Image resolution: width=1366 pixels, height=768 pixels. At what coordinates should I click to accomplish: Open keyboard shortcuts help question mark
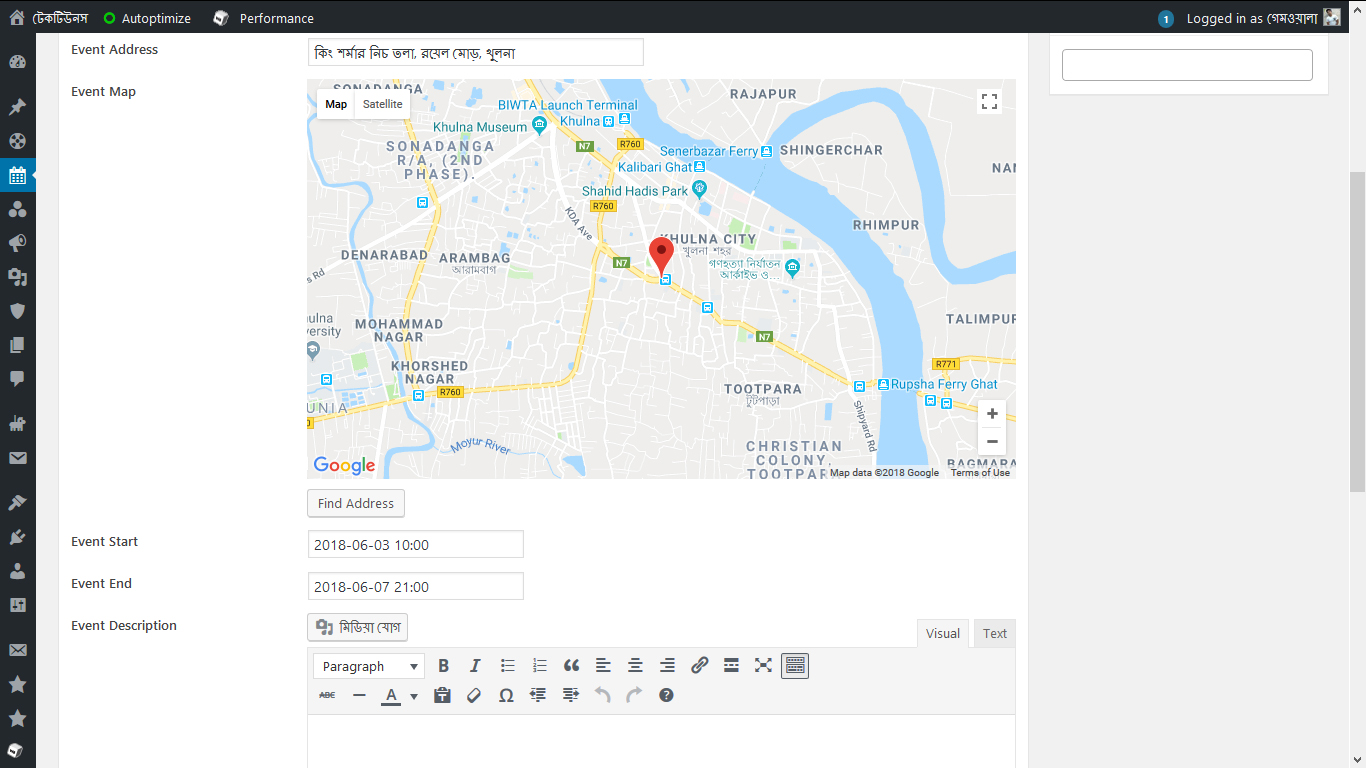[666, 695]
